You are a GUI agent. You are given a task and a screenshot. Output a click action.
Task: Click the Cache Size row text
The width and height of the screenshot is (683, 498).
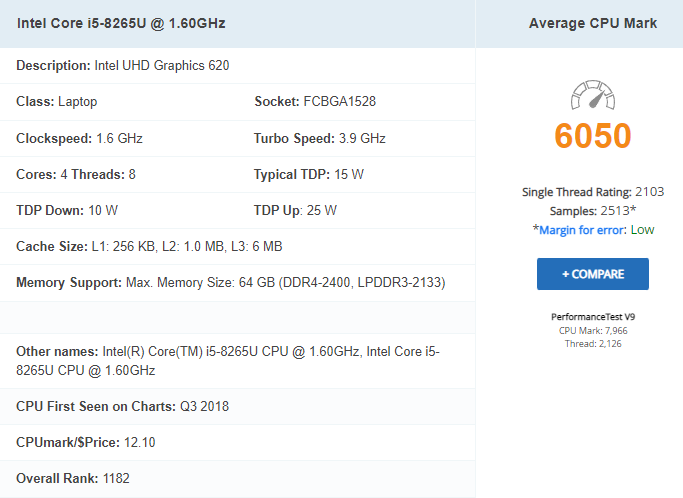(x=149, y=247)
